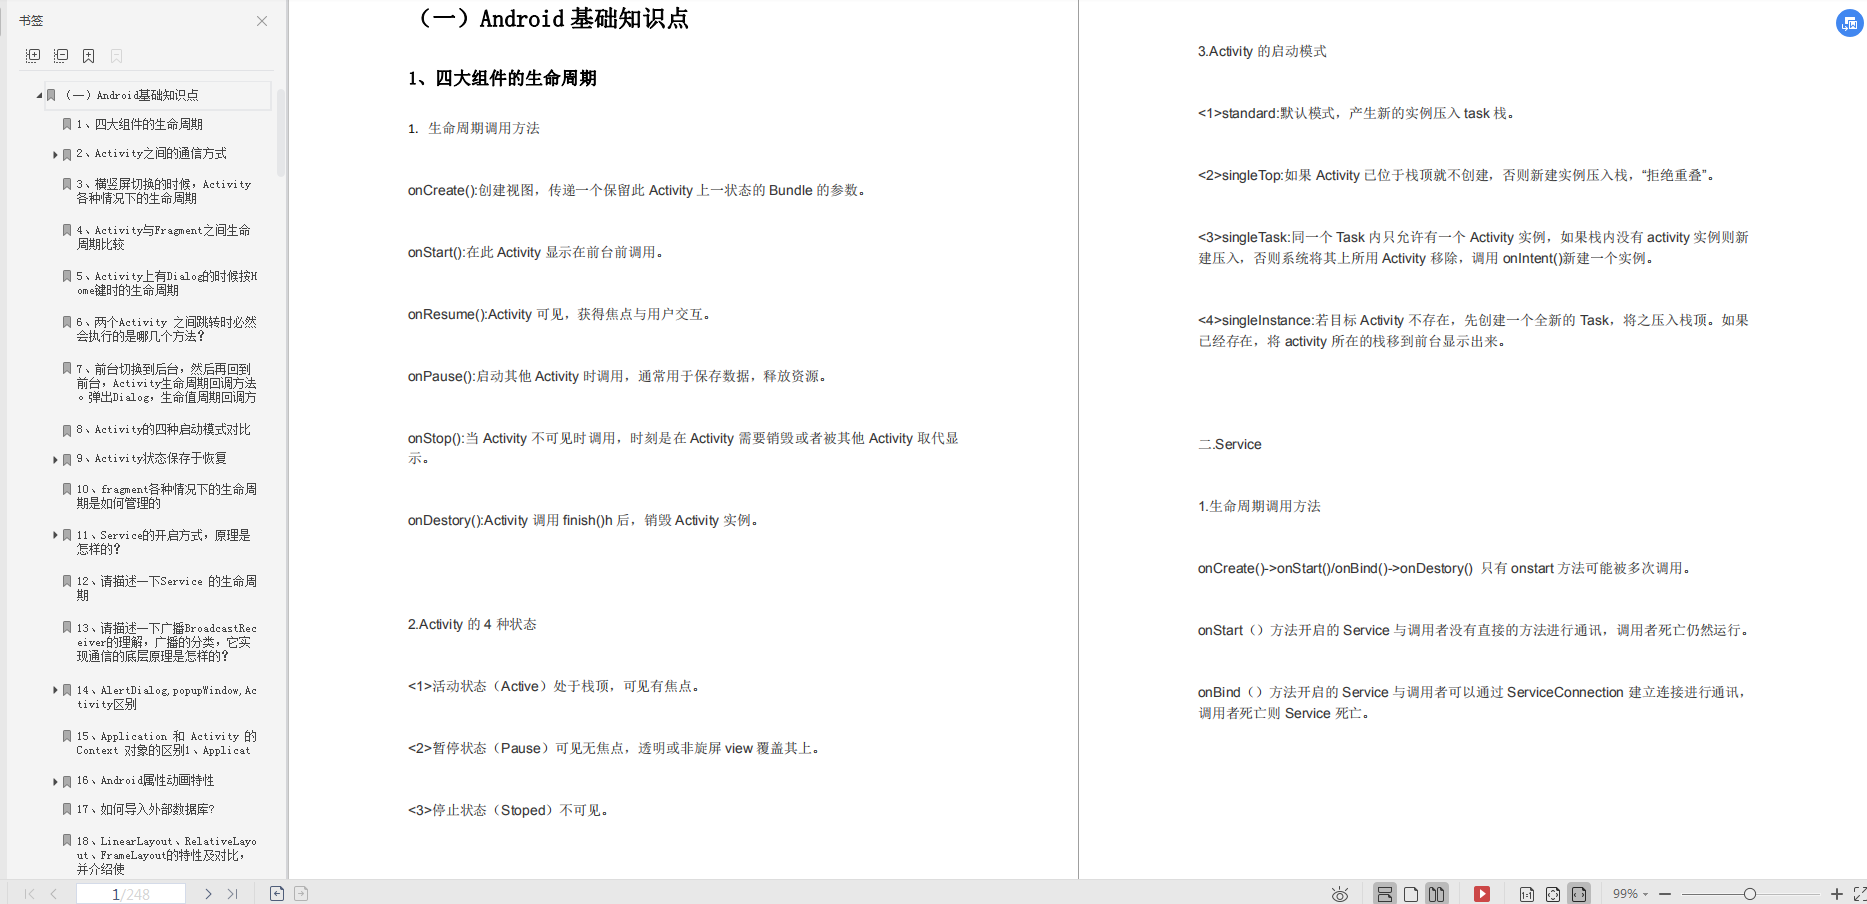Expand the 9、Activity状态保存于恢复 bookmark
Screen dimensions: 1867x904
(x=55, y=460)
